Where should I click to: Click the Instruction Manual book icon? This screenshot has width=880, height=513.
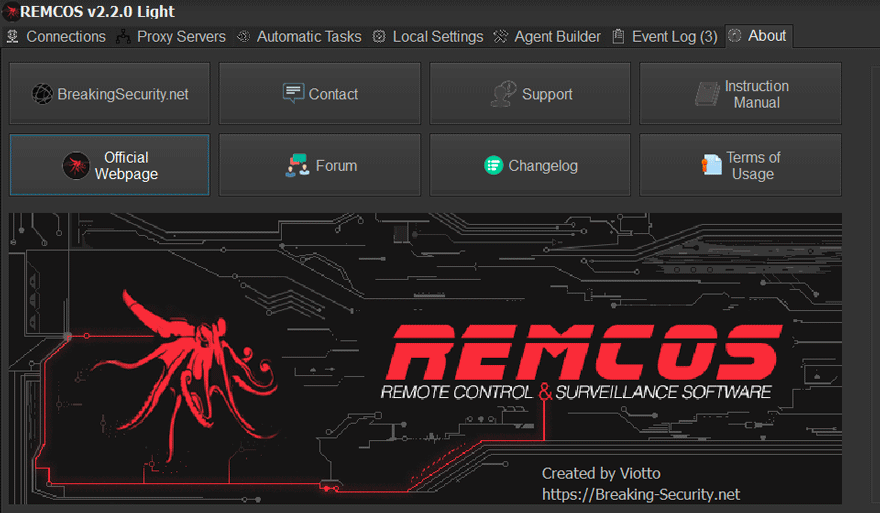[x=707, y=94]
